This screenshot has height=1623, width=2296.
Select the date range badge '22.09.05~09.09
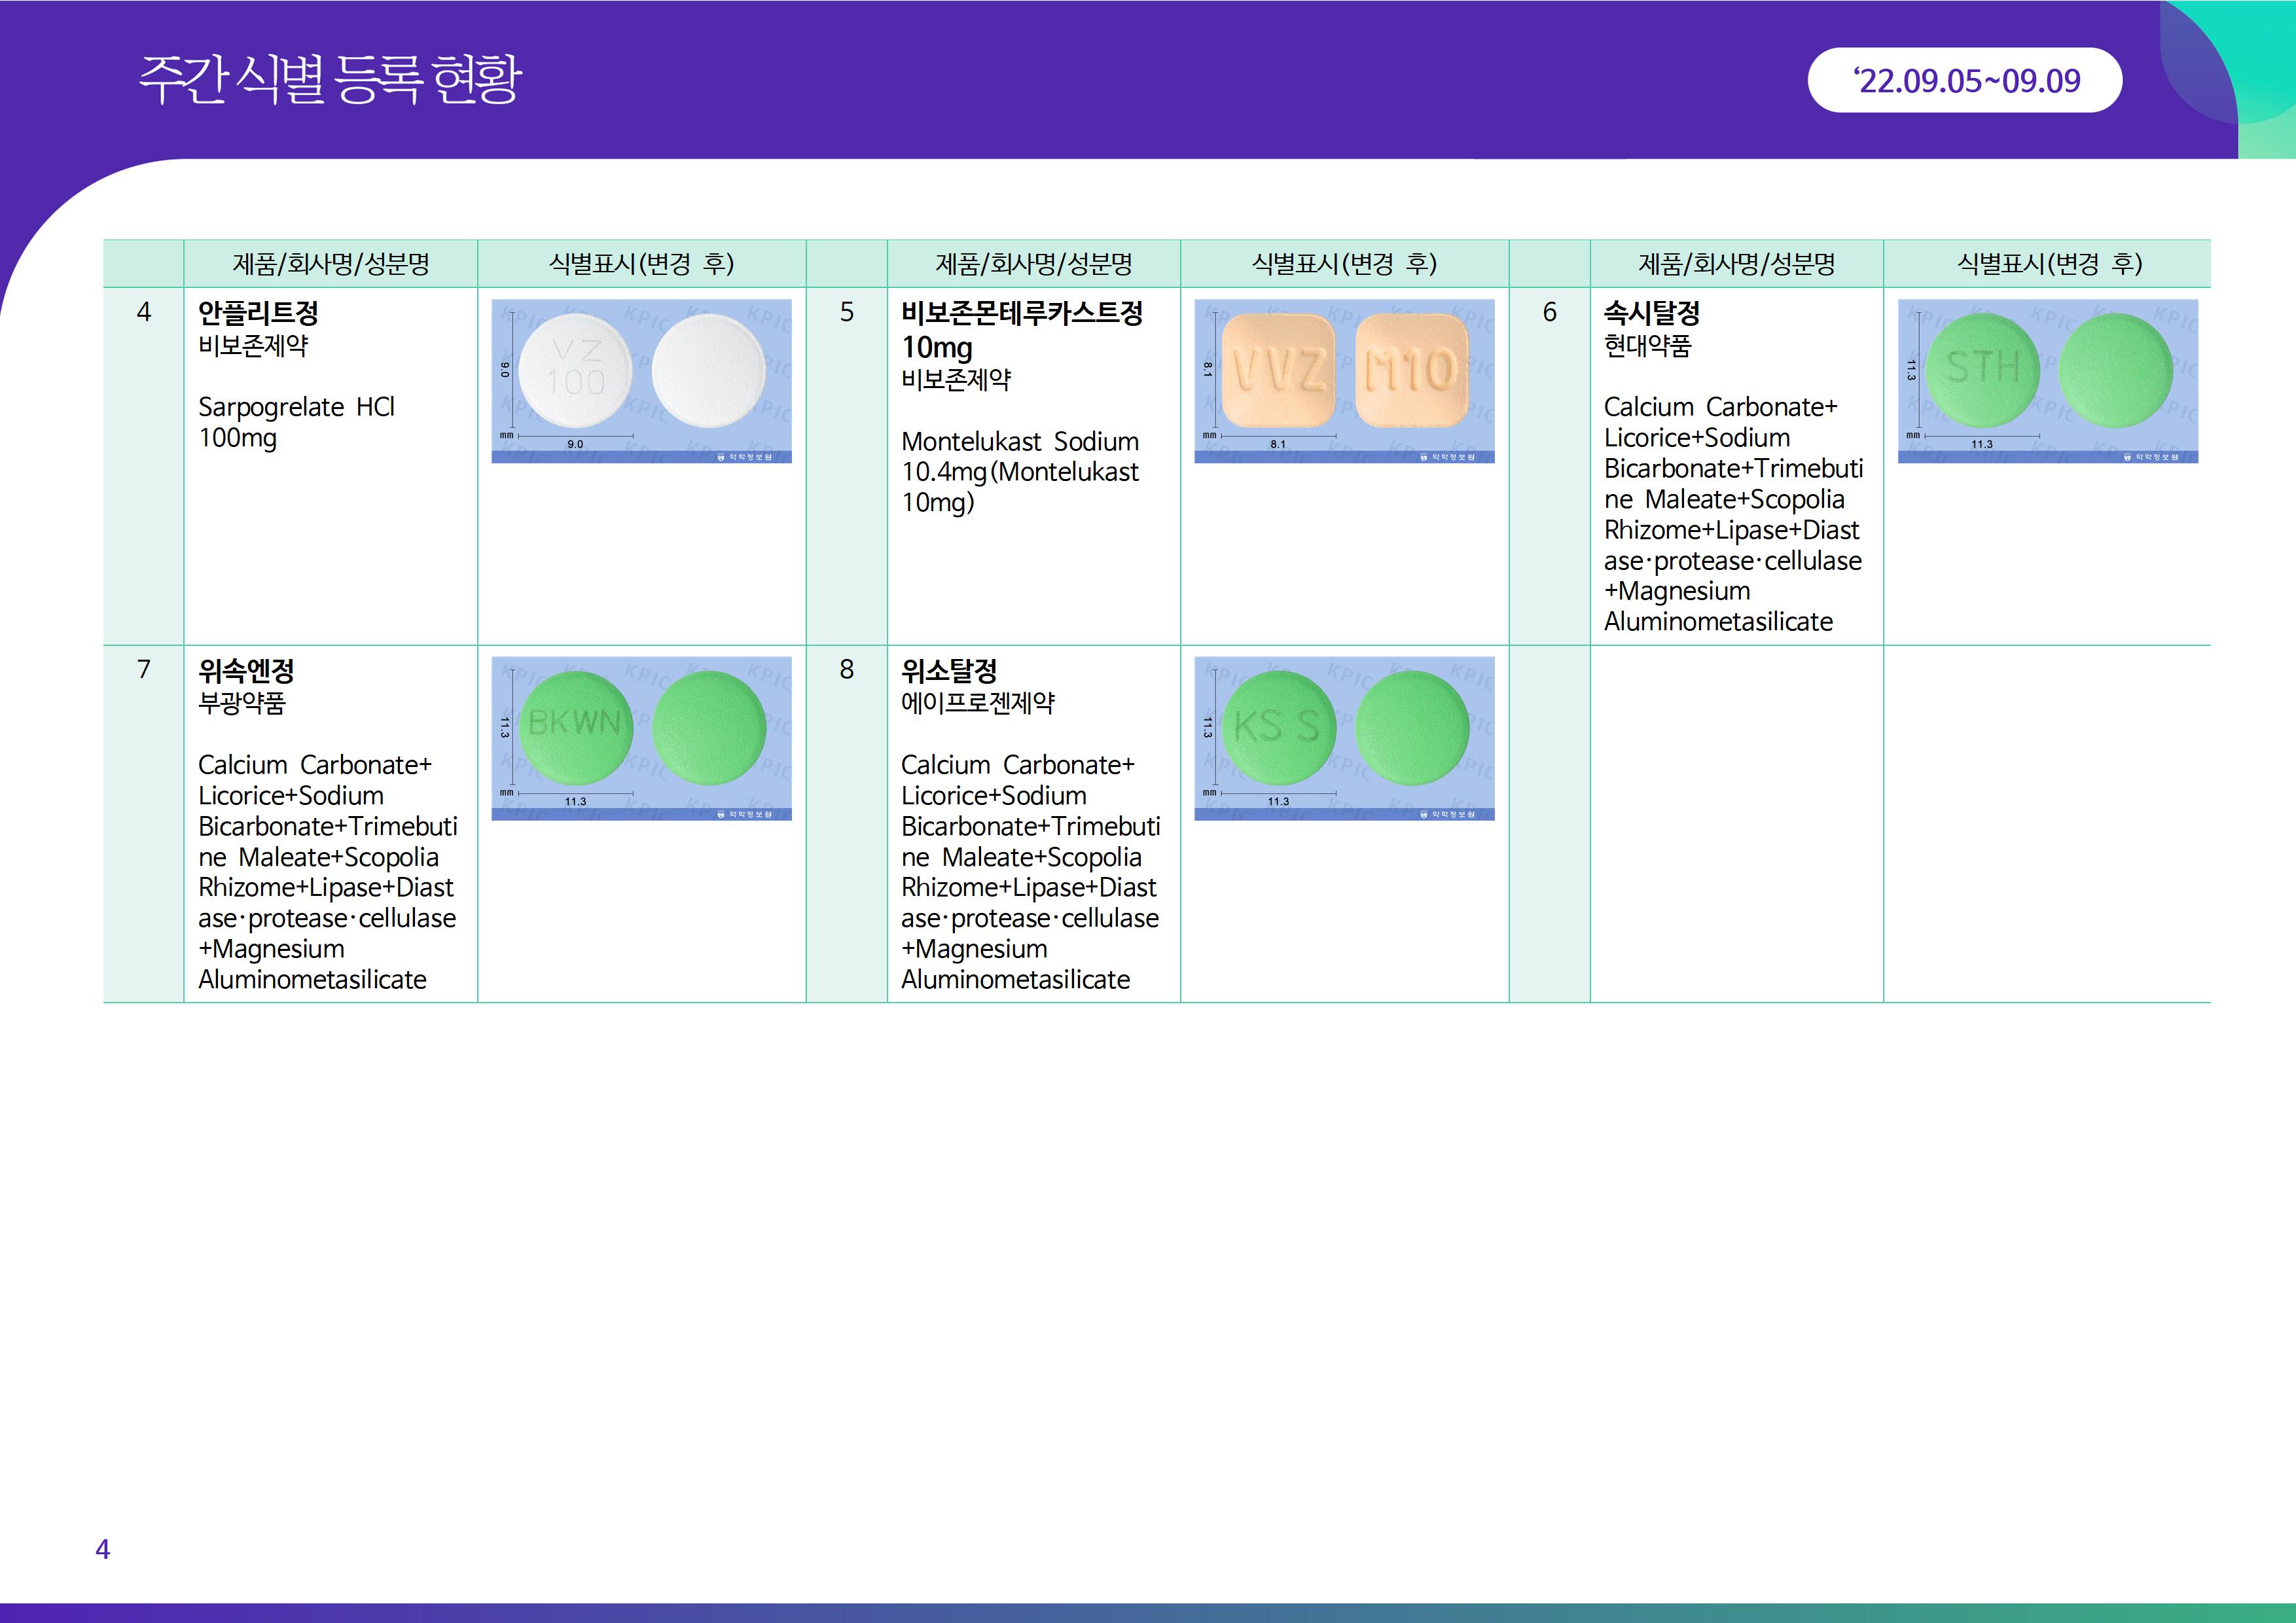point(1964,80)
